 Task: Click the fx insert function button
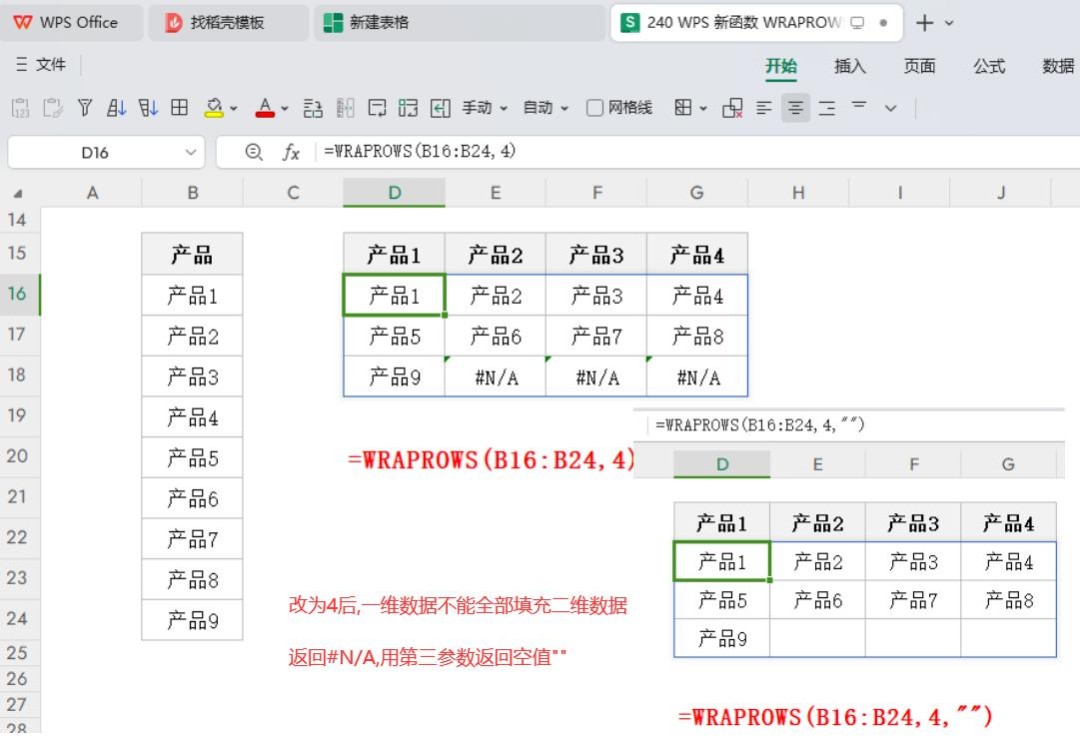(x=290, y=152)
